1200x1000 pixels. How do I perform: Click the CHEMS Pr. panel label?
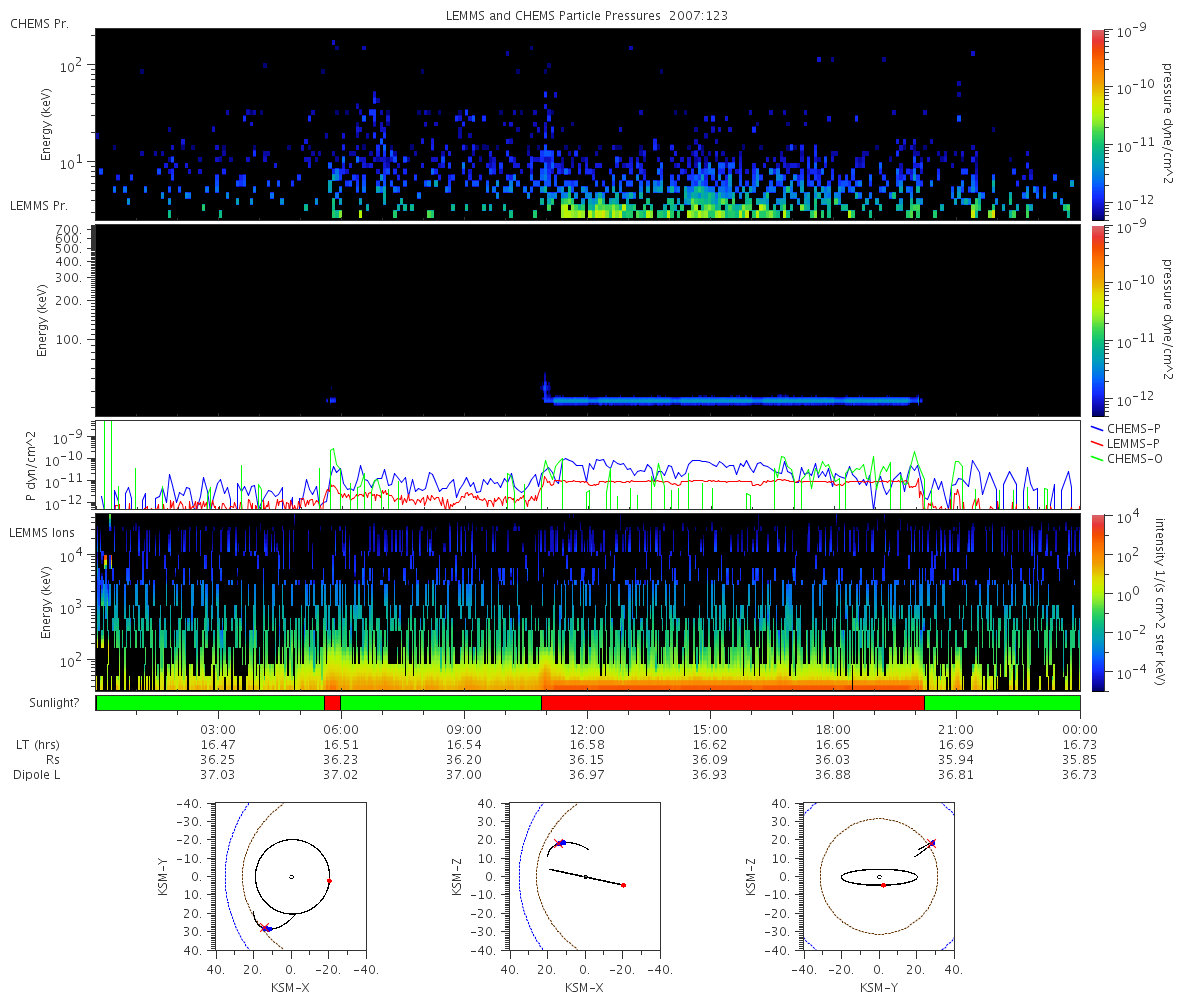click(39, 23)
